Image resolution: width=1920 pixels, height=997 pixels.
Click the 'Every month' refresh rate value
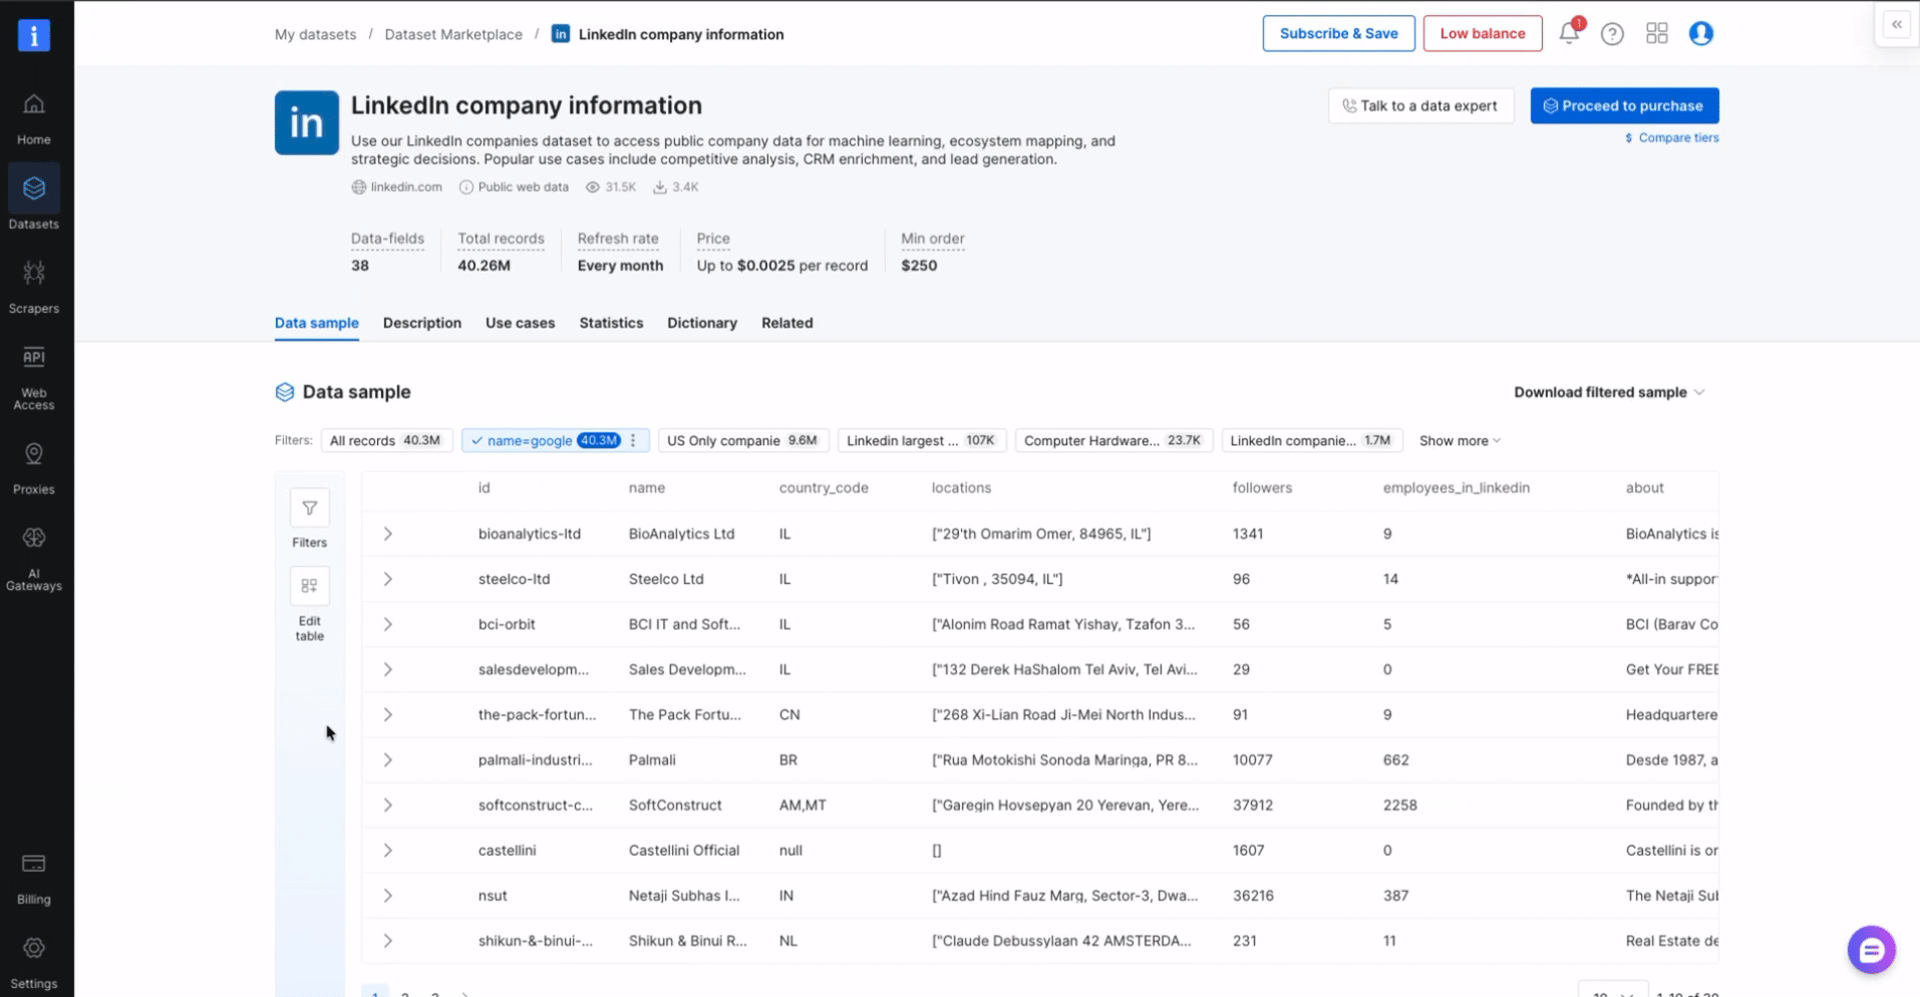pos(620,266)
